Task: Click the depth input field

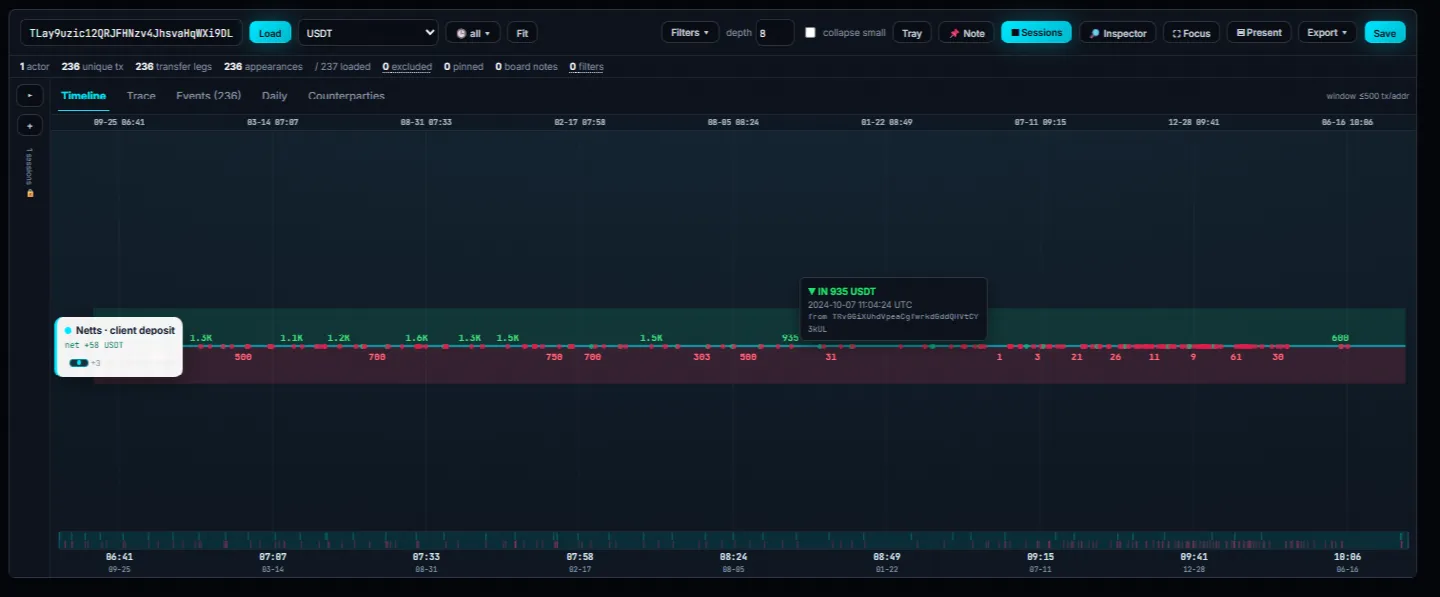Action: tap(775, 33)
